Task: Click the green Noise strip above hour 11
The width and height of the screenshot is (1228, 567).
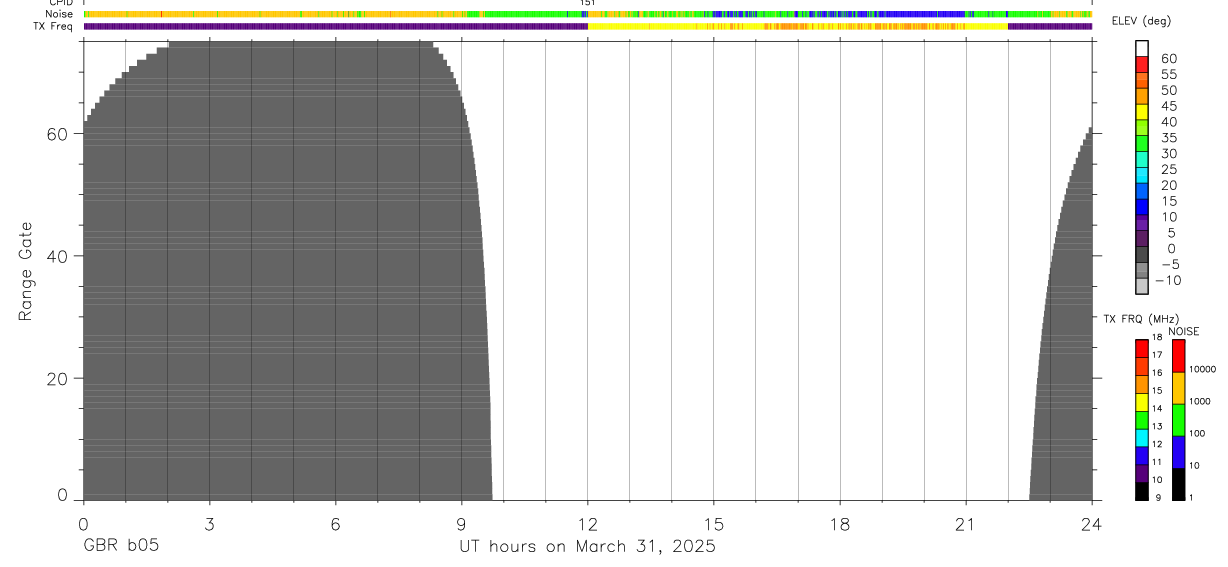Action: 545,14
